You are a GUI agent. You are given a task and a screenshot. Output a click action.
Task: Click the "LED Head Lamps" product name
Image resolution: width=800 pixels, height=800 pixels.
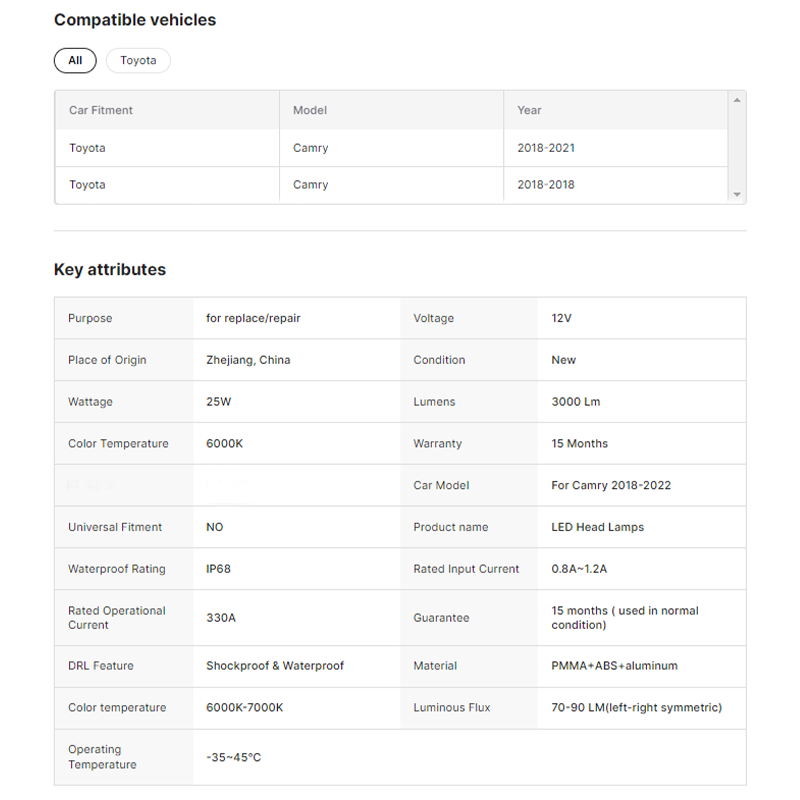(x=598, y=527)
